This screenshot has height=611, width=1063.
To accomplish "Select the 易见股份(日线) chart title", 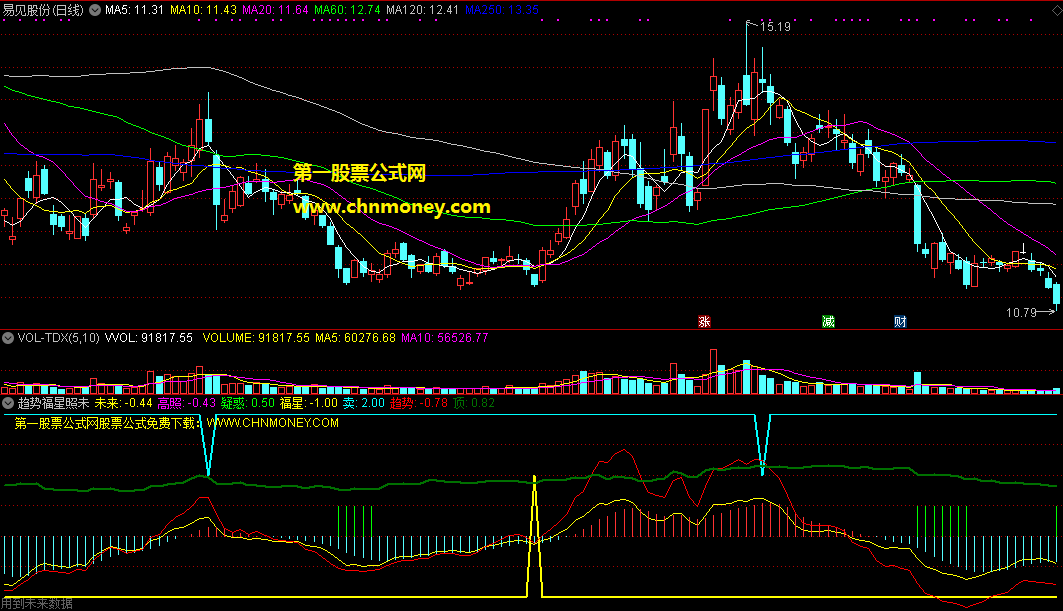I will tap(43, 10).
